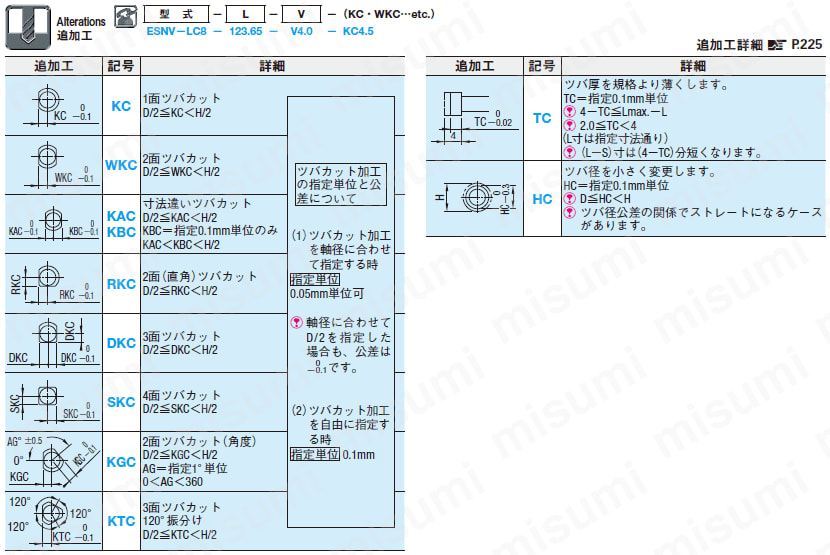Click caution icon beside 軸径に合わせて
Screen dimensions: 830x555
tap(297, 322)
